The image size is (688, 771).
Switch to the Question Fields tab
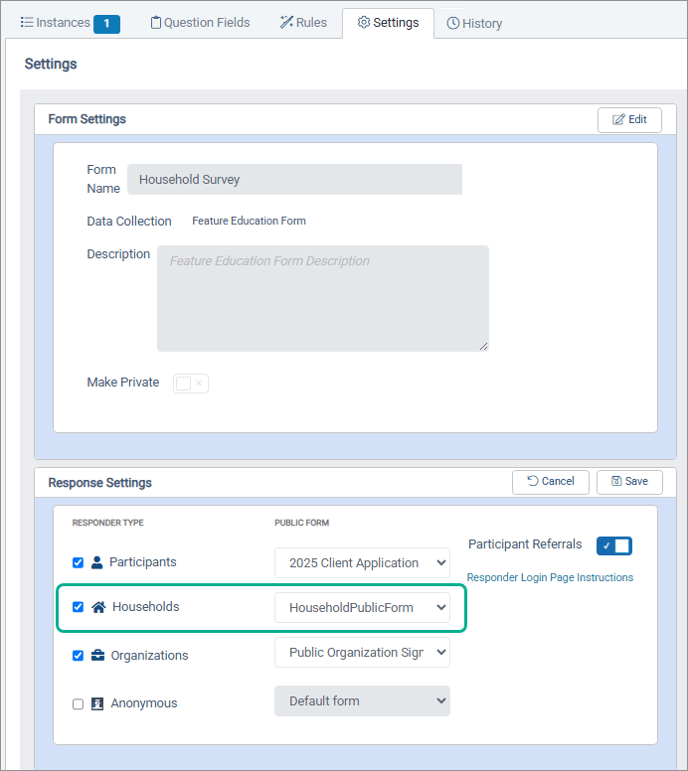(200, 23)
